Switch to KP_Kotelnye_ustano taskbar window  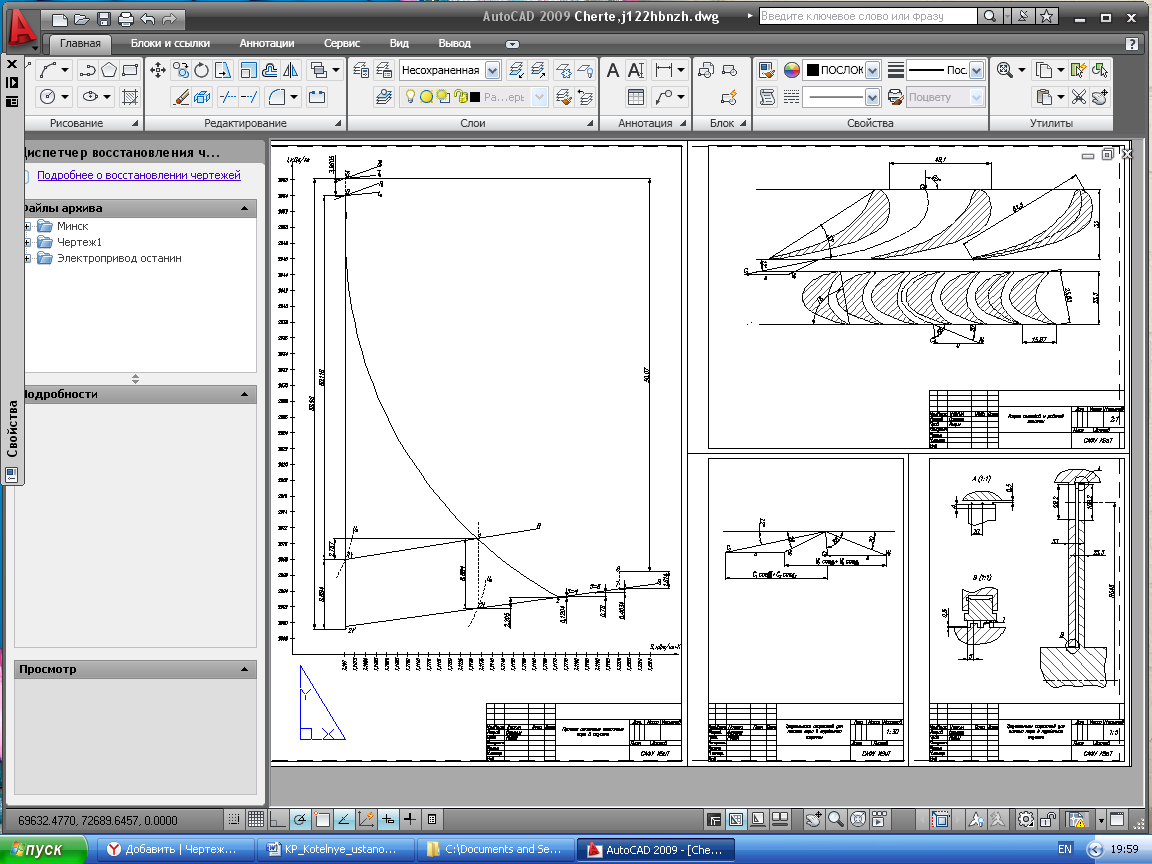click(x=338, y=849)
